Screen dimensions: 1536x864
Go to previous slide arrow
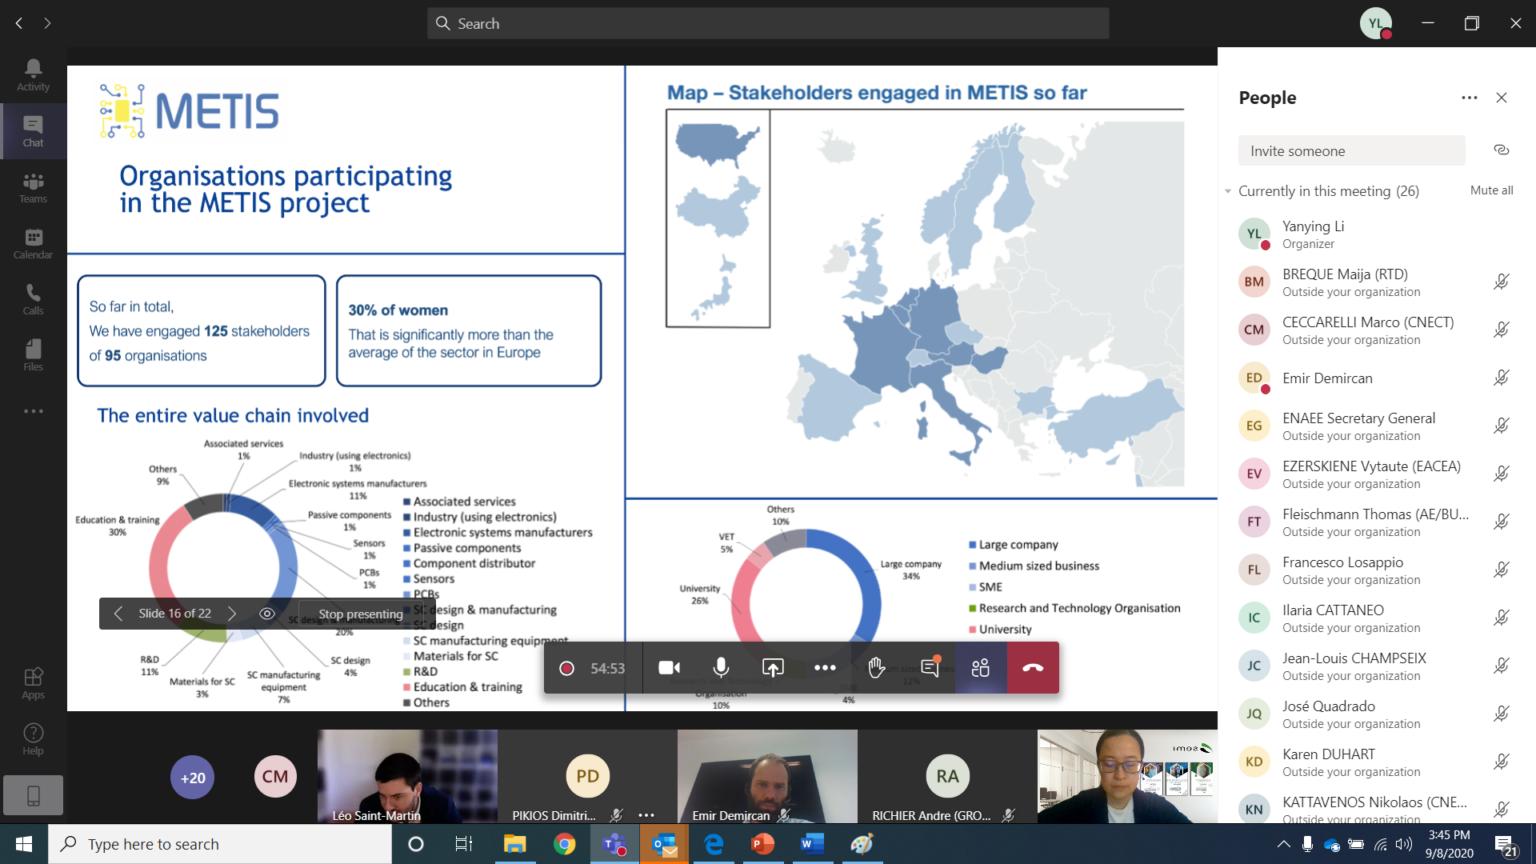(x=118, y=613)
